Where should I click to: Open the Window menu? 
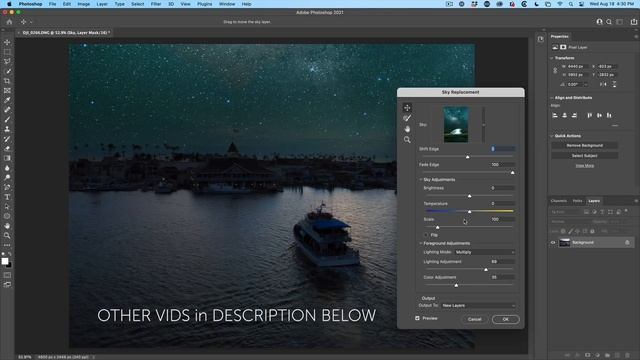(x=227, y=4)
